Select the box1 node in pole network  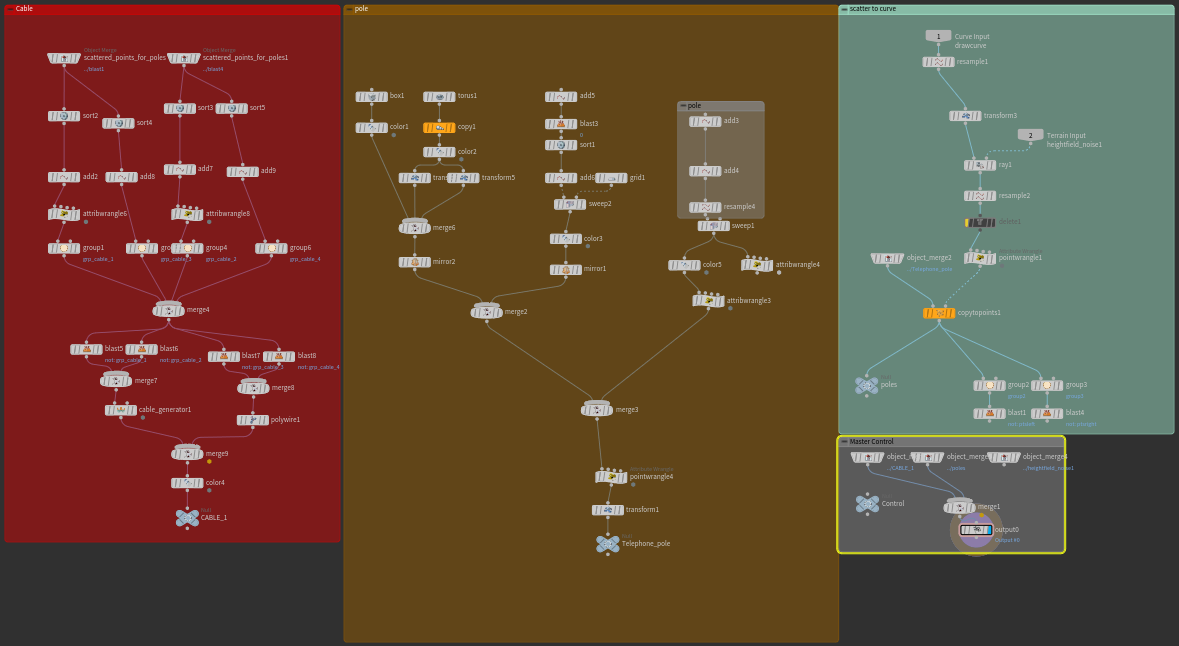(x=371, y=96)
